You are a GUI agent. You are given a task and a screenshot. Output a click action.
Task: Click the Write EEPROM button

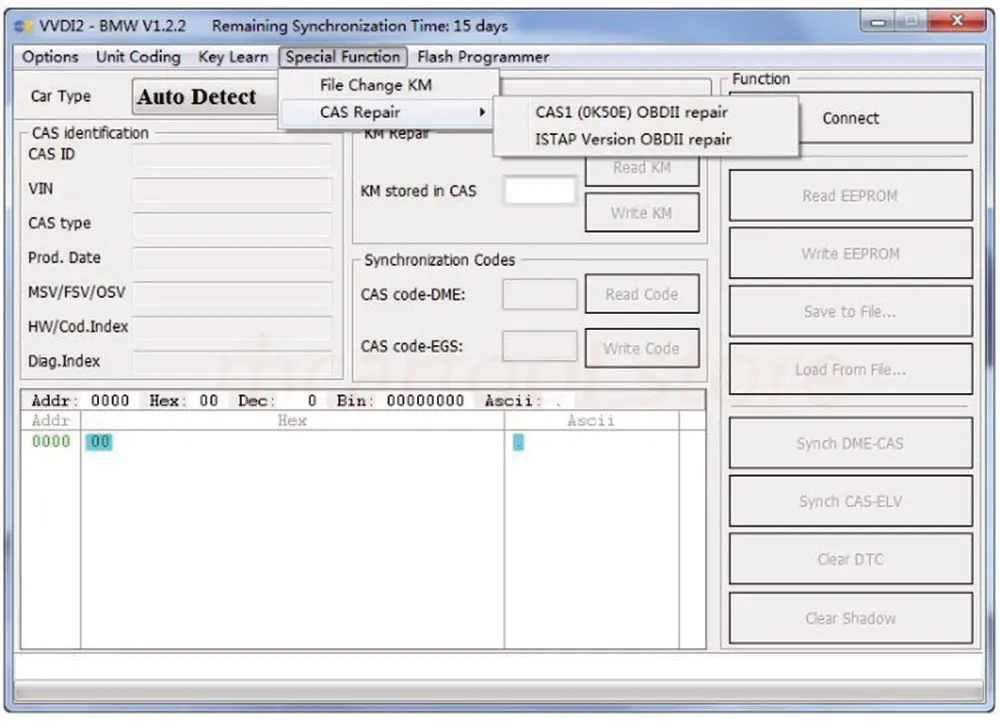(850, 254)
